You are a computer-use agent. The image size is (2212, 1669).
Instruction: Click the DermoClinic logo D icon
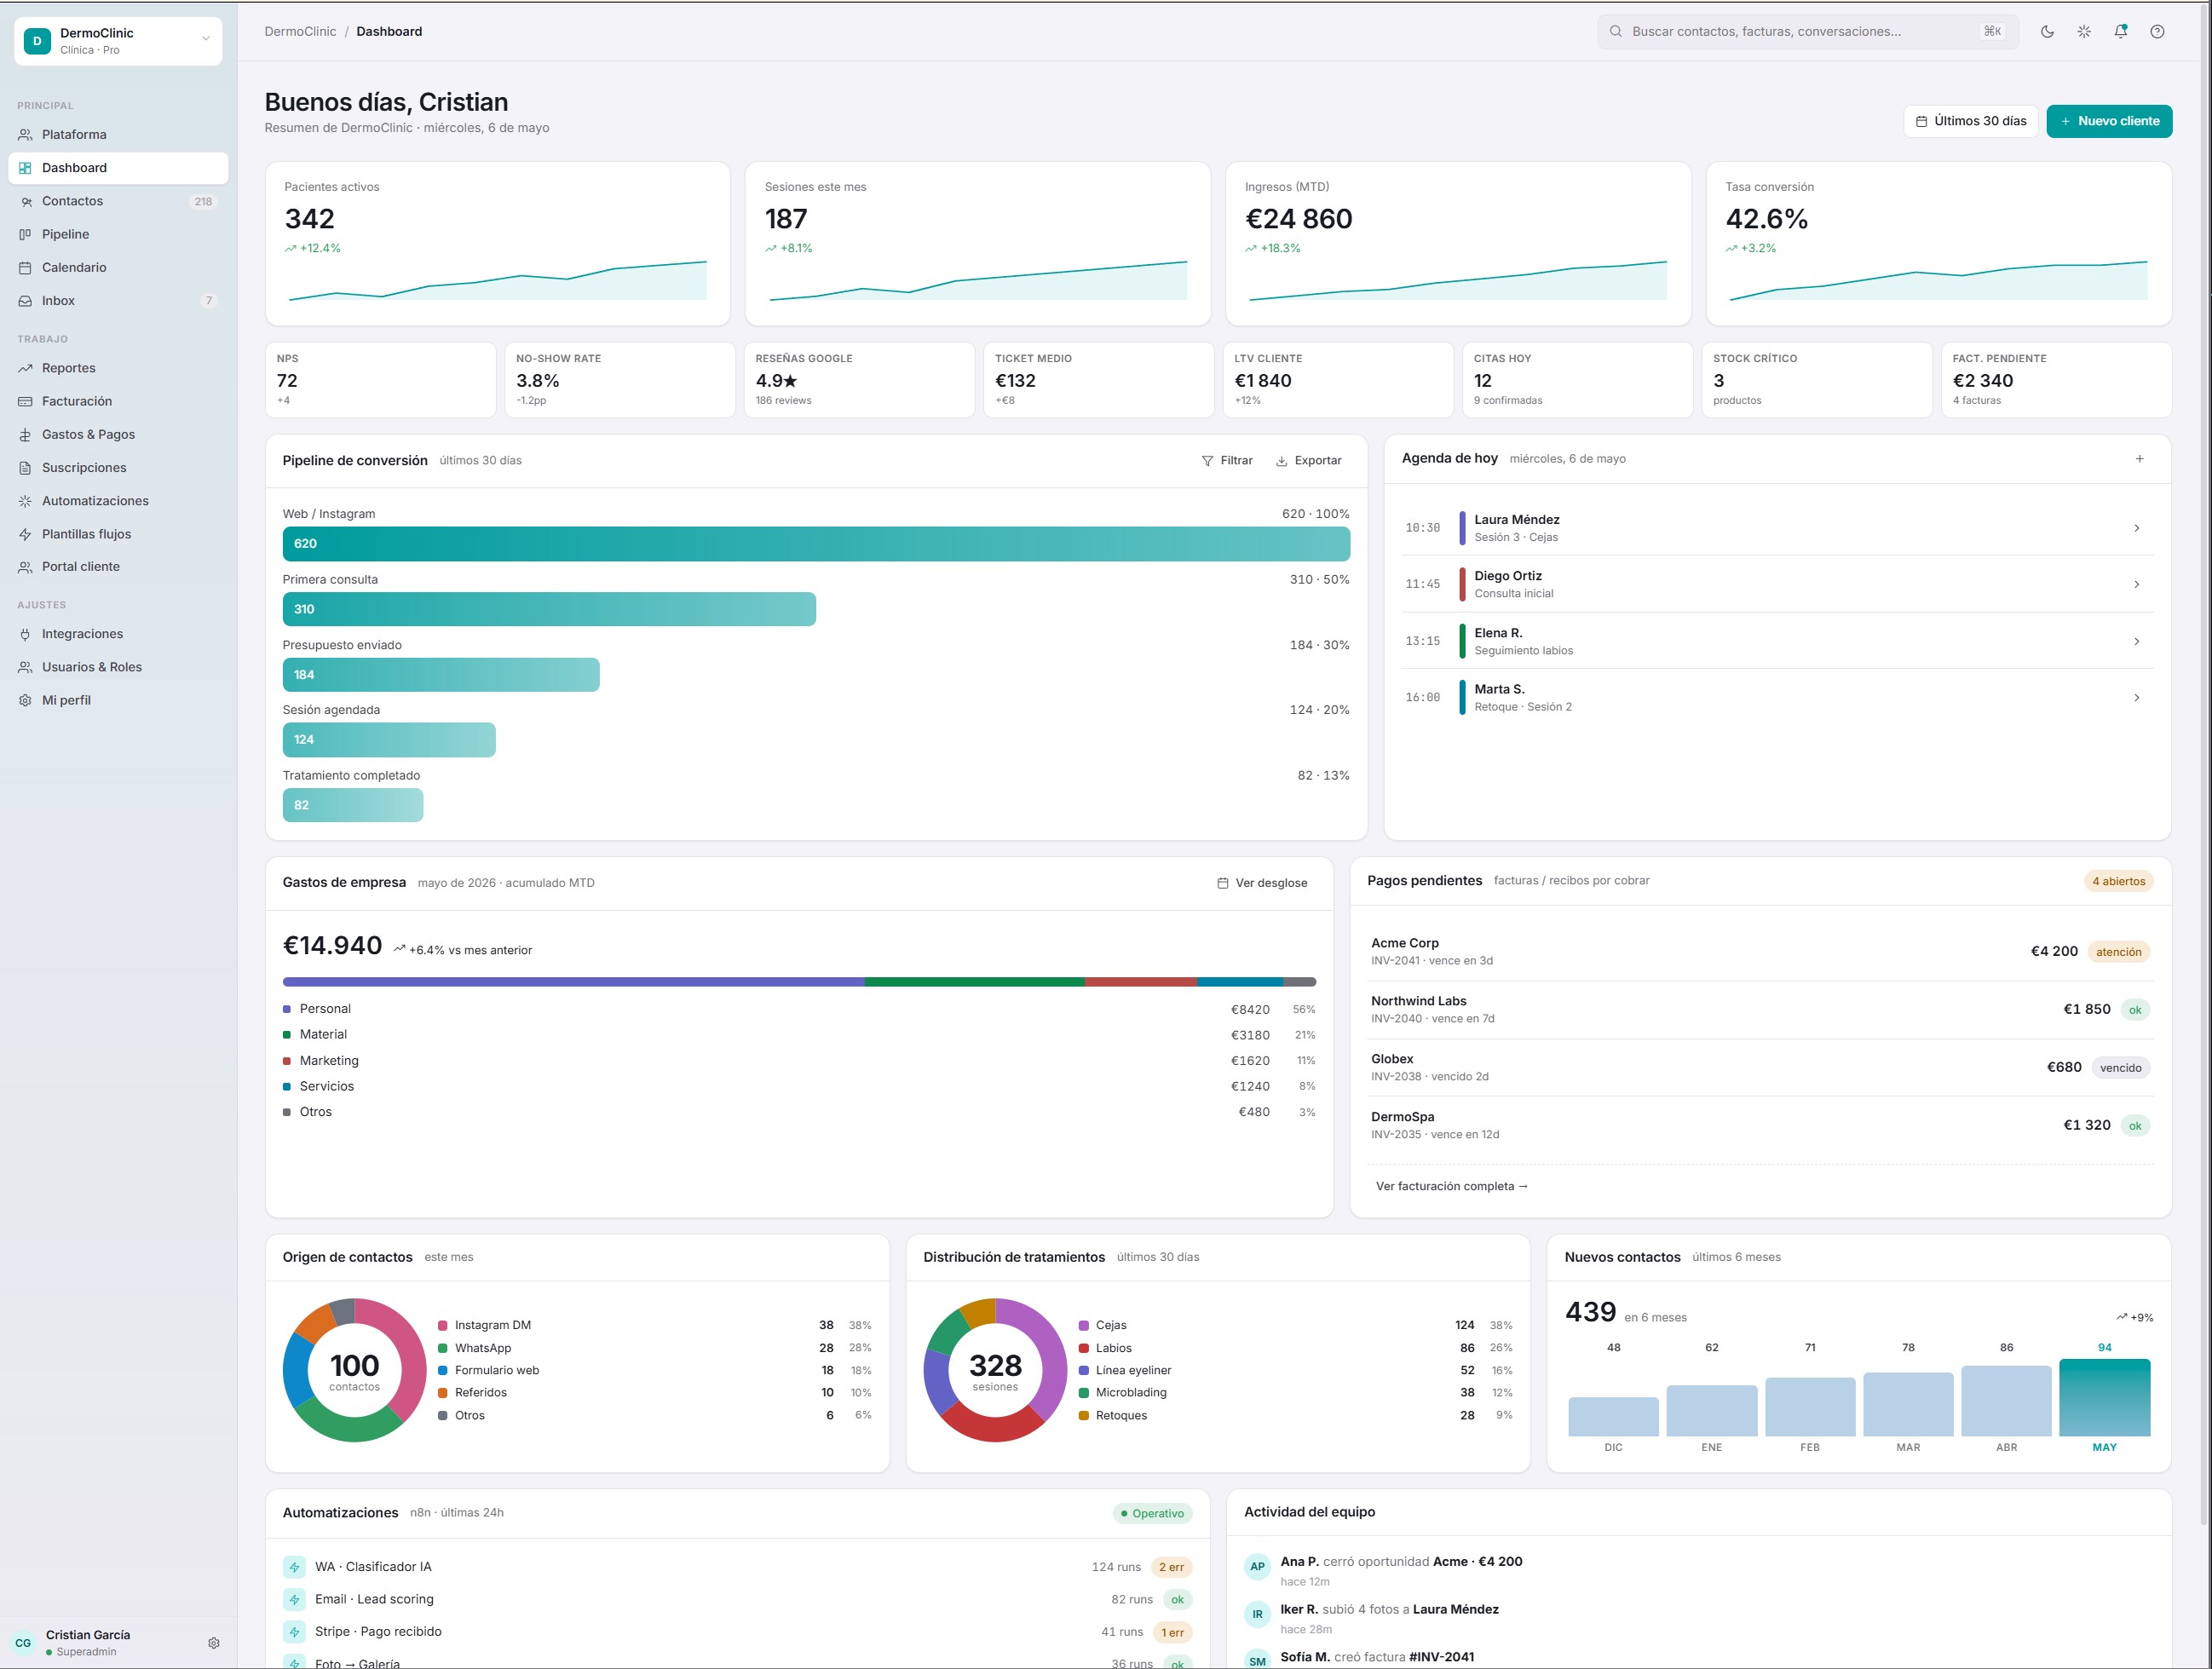(x=37, y=41)
